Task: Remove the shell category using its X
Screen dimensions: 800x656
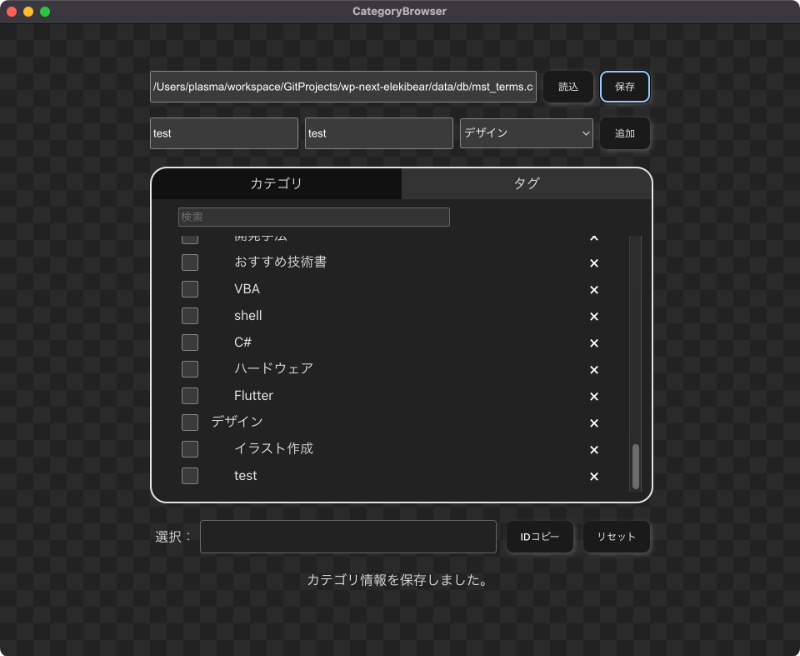Action: [593, 316]
